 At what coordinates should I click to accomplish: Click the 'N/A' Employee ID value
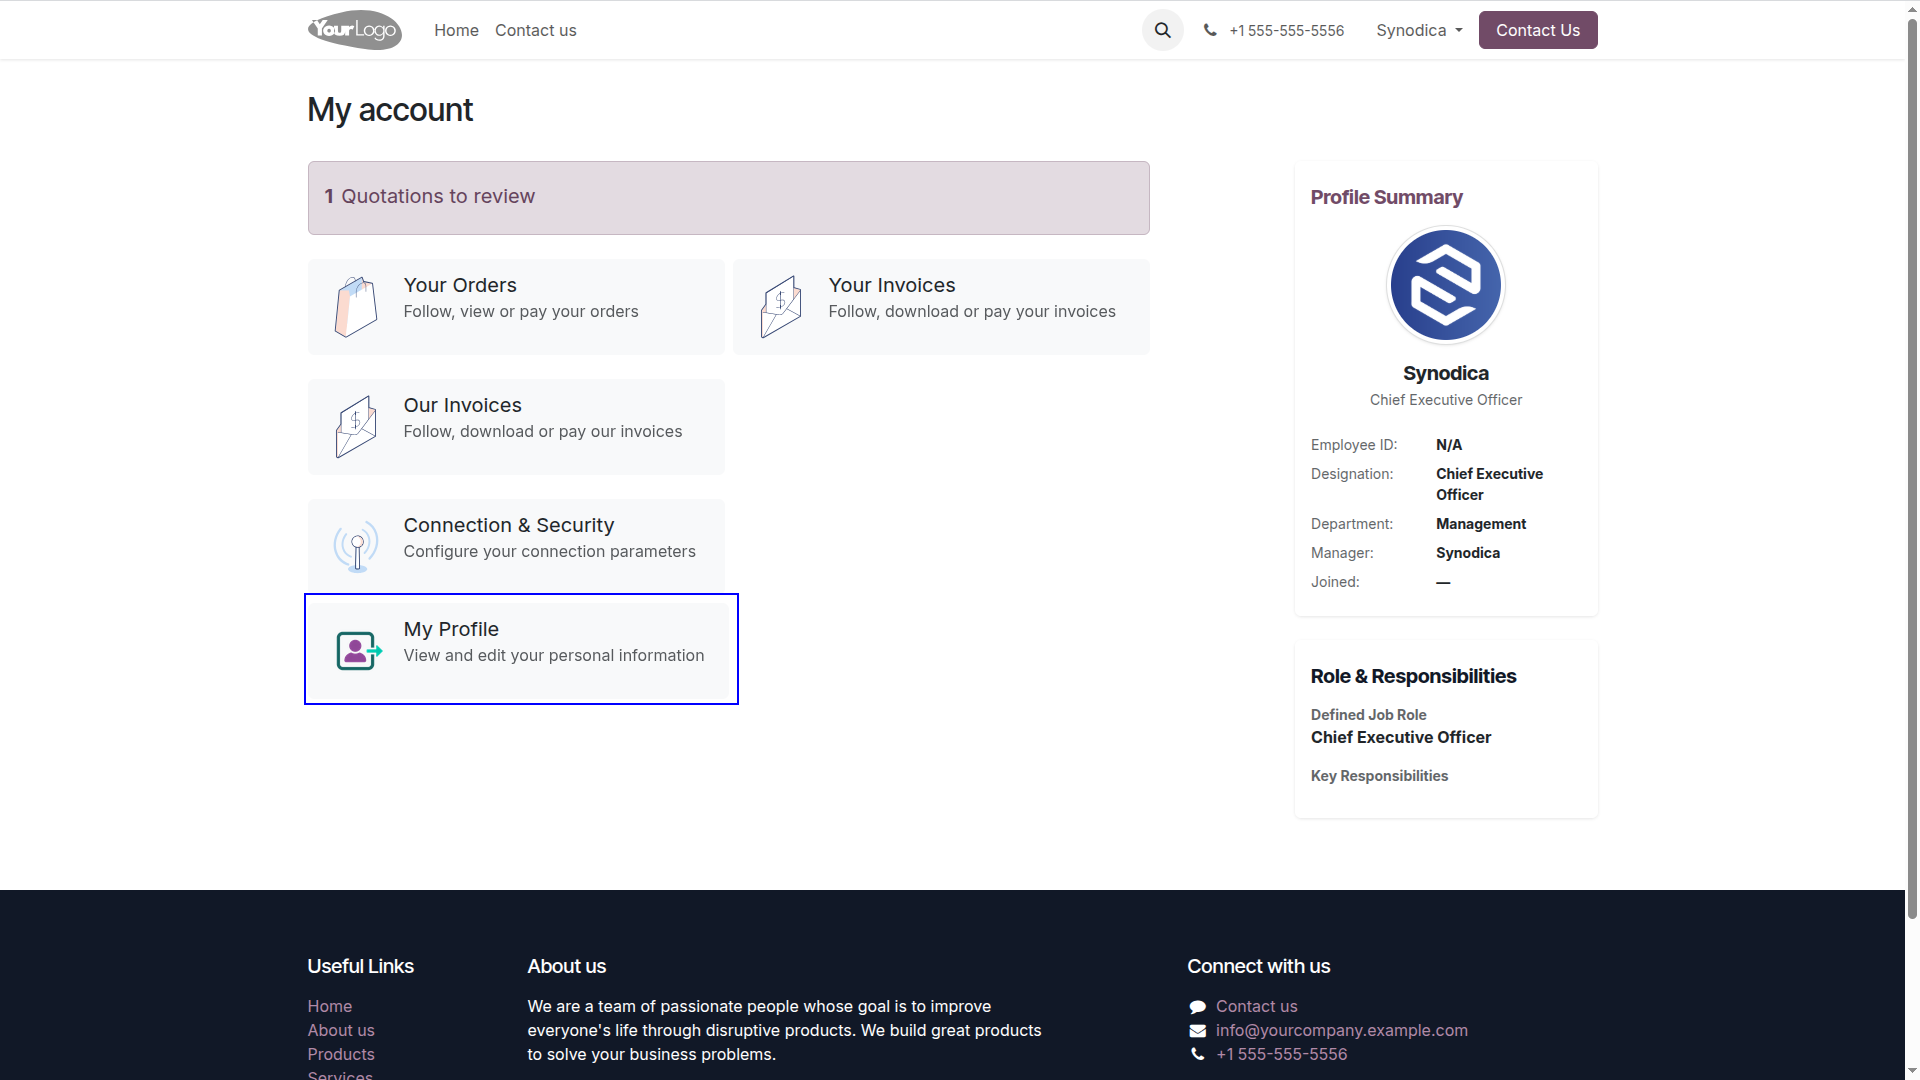1449,445
